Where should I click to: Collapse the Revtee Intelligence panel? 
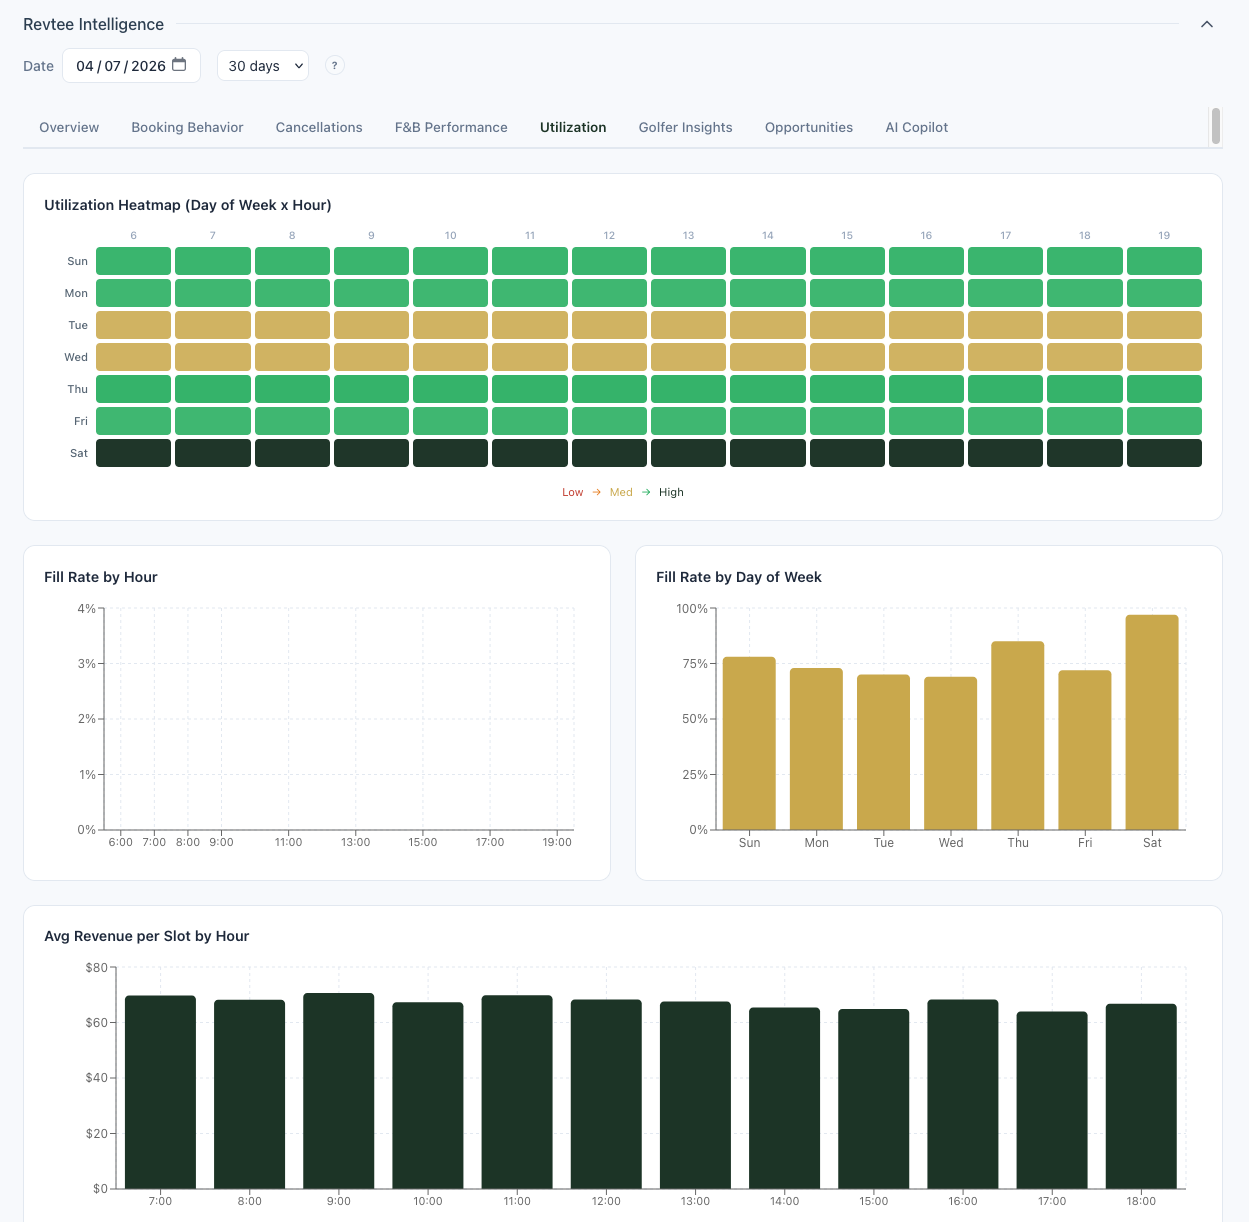(1206, 23)
